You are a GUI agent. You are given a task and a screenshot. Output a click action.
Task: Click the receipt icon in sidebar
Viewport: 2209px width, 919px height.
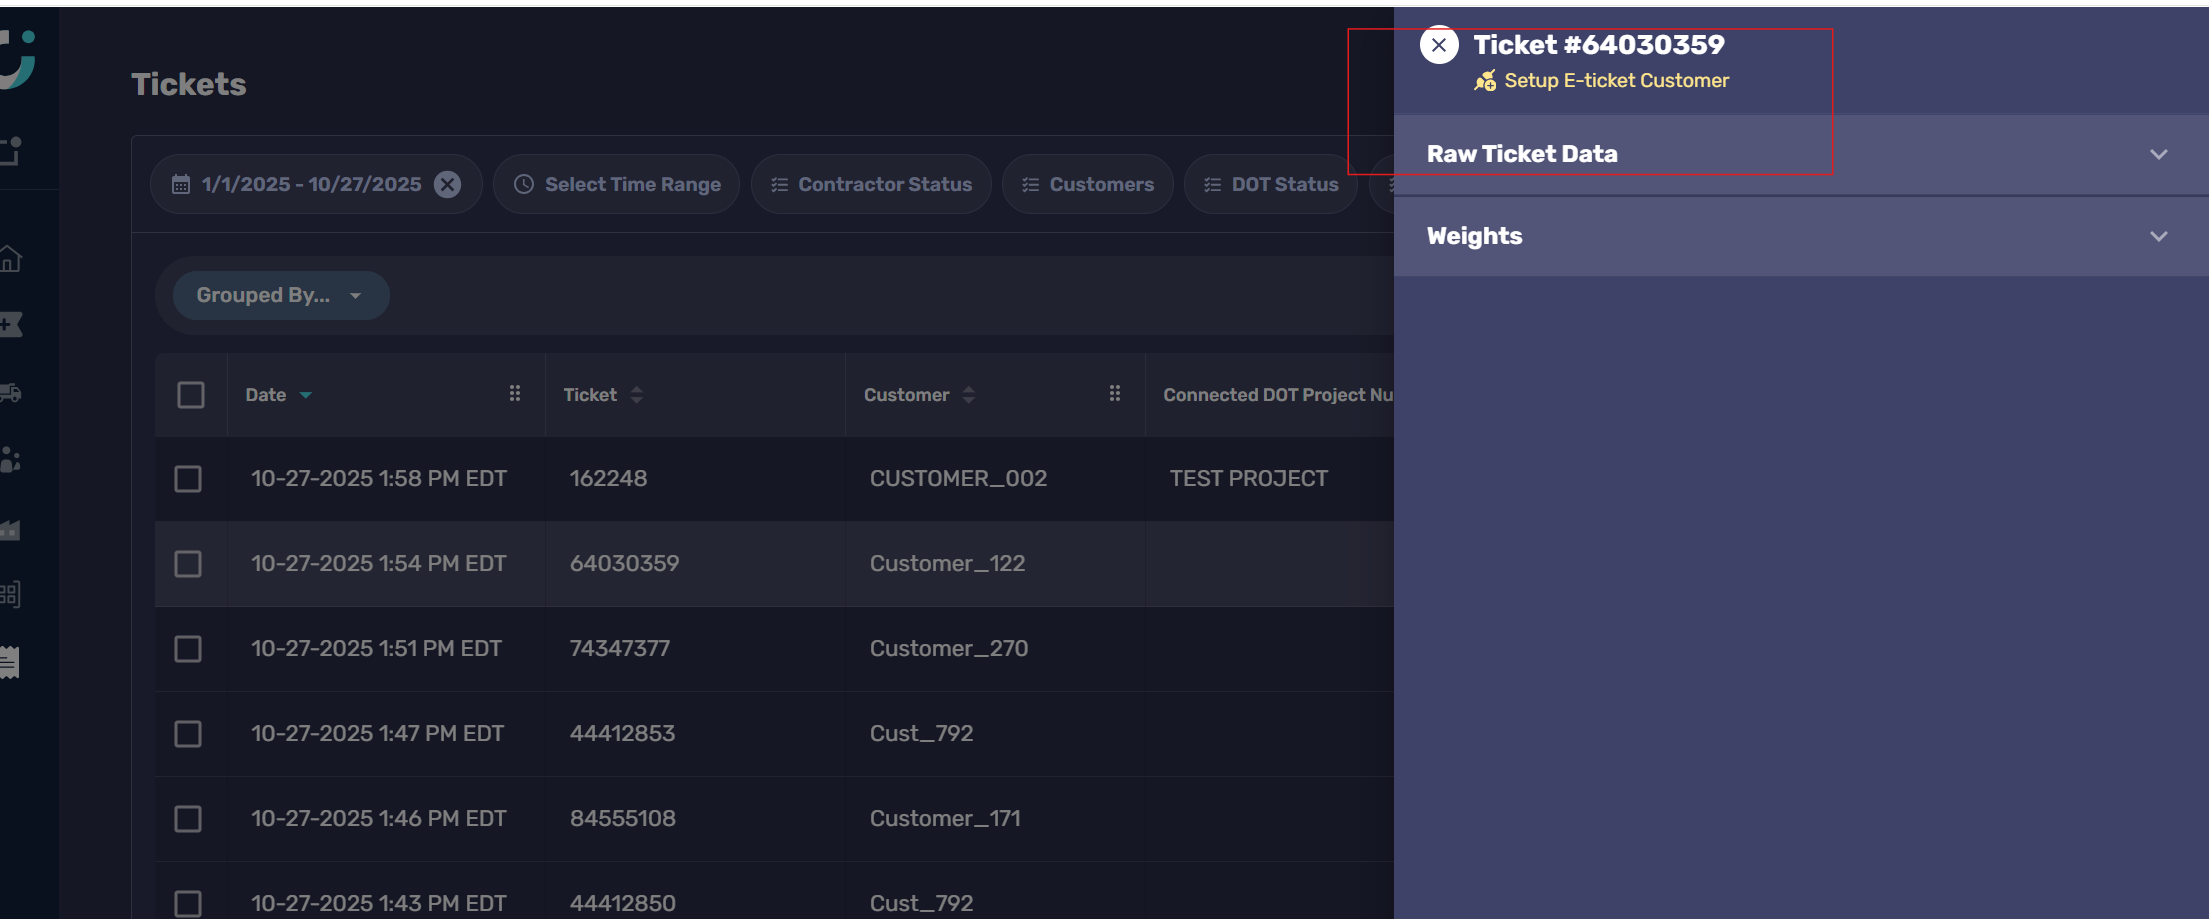click(x=10, y=662)
